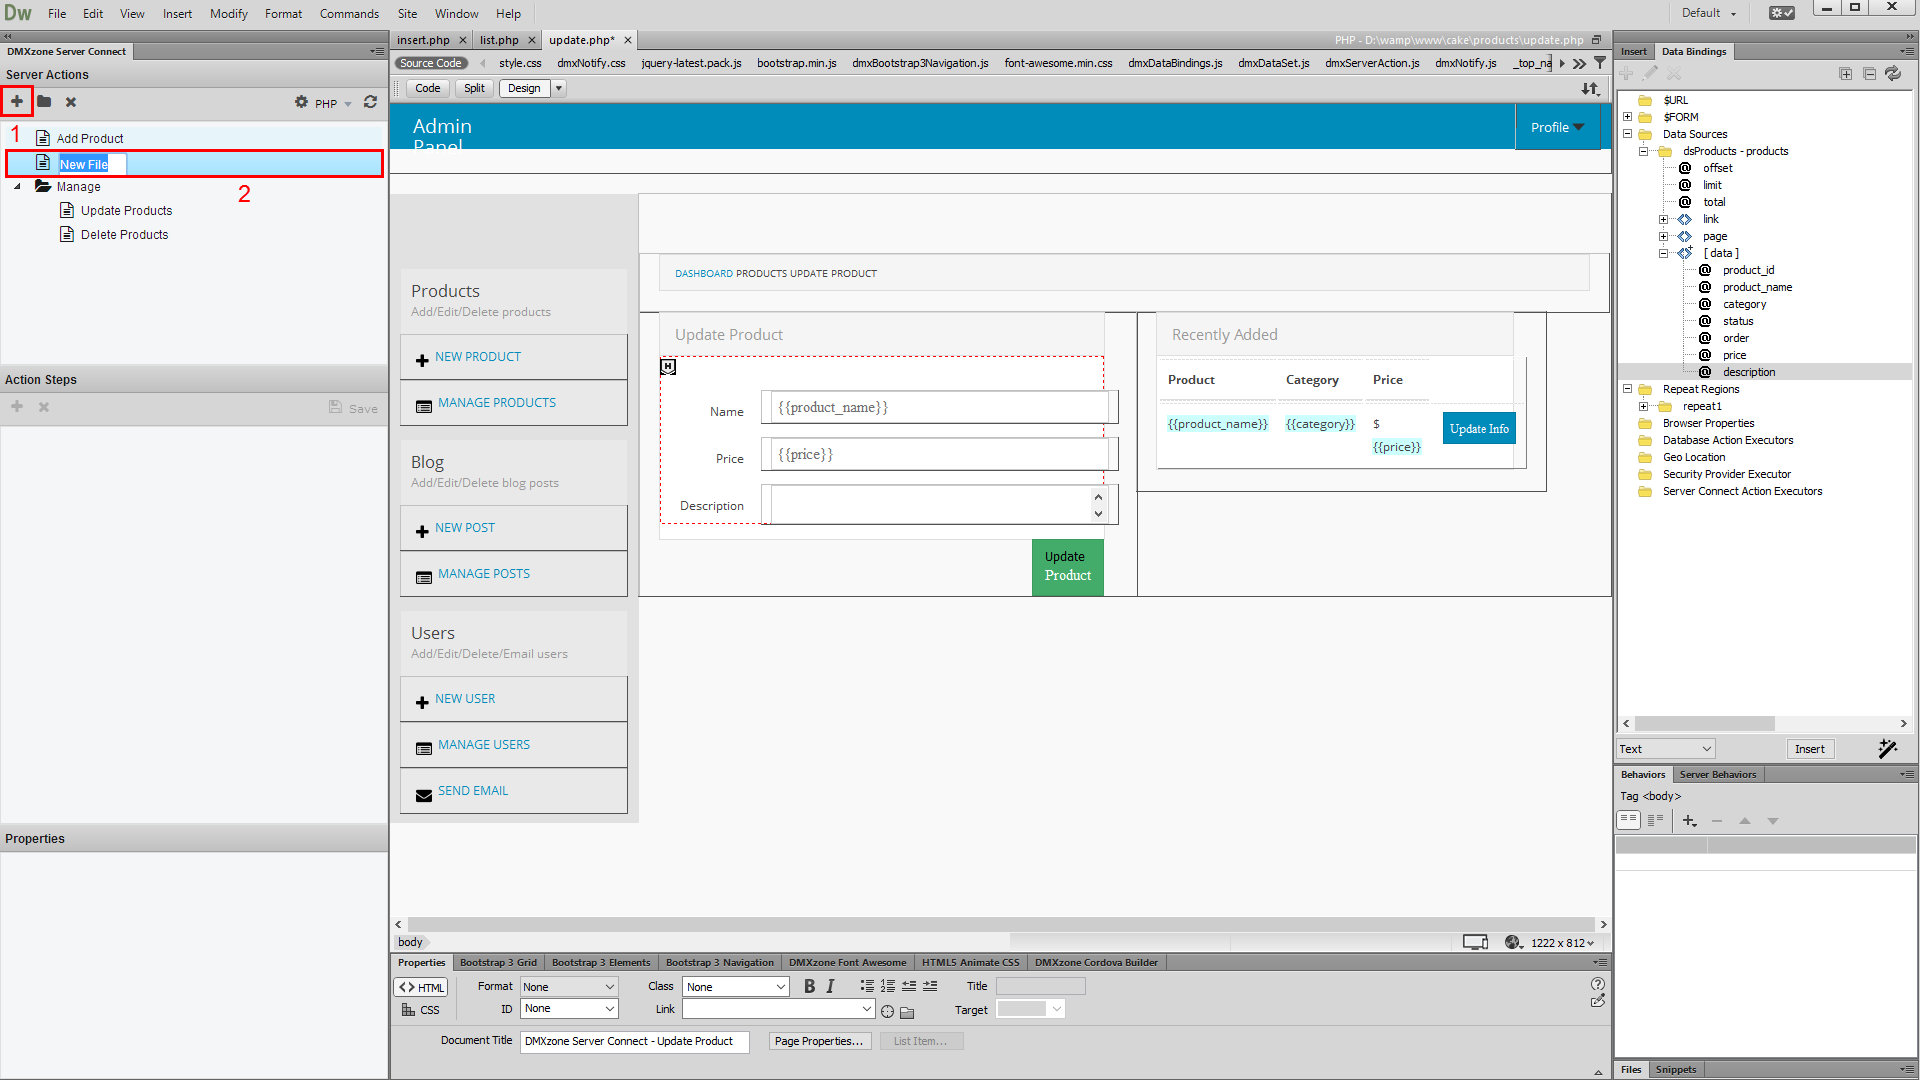Refresh the Data Bindings tree
The height and width of the screenshot is (1080, 1920).
(x=1893, y=74)
